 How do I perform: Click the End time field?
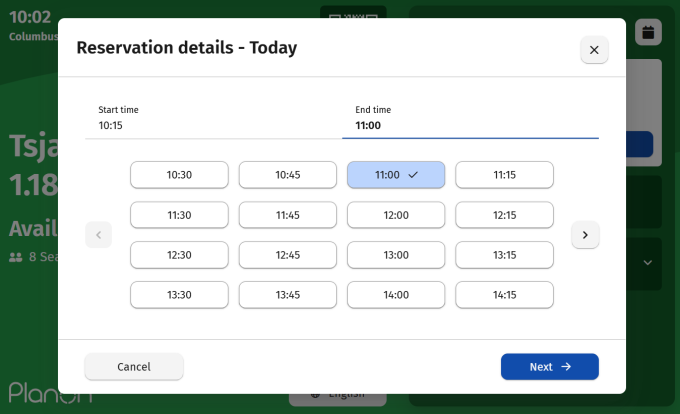click(470, 118)
